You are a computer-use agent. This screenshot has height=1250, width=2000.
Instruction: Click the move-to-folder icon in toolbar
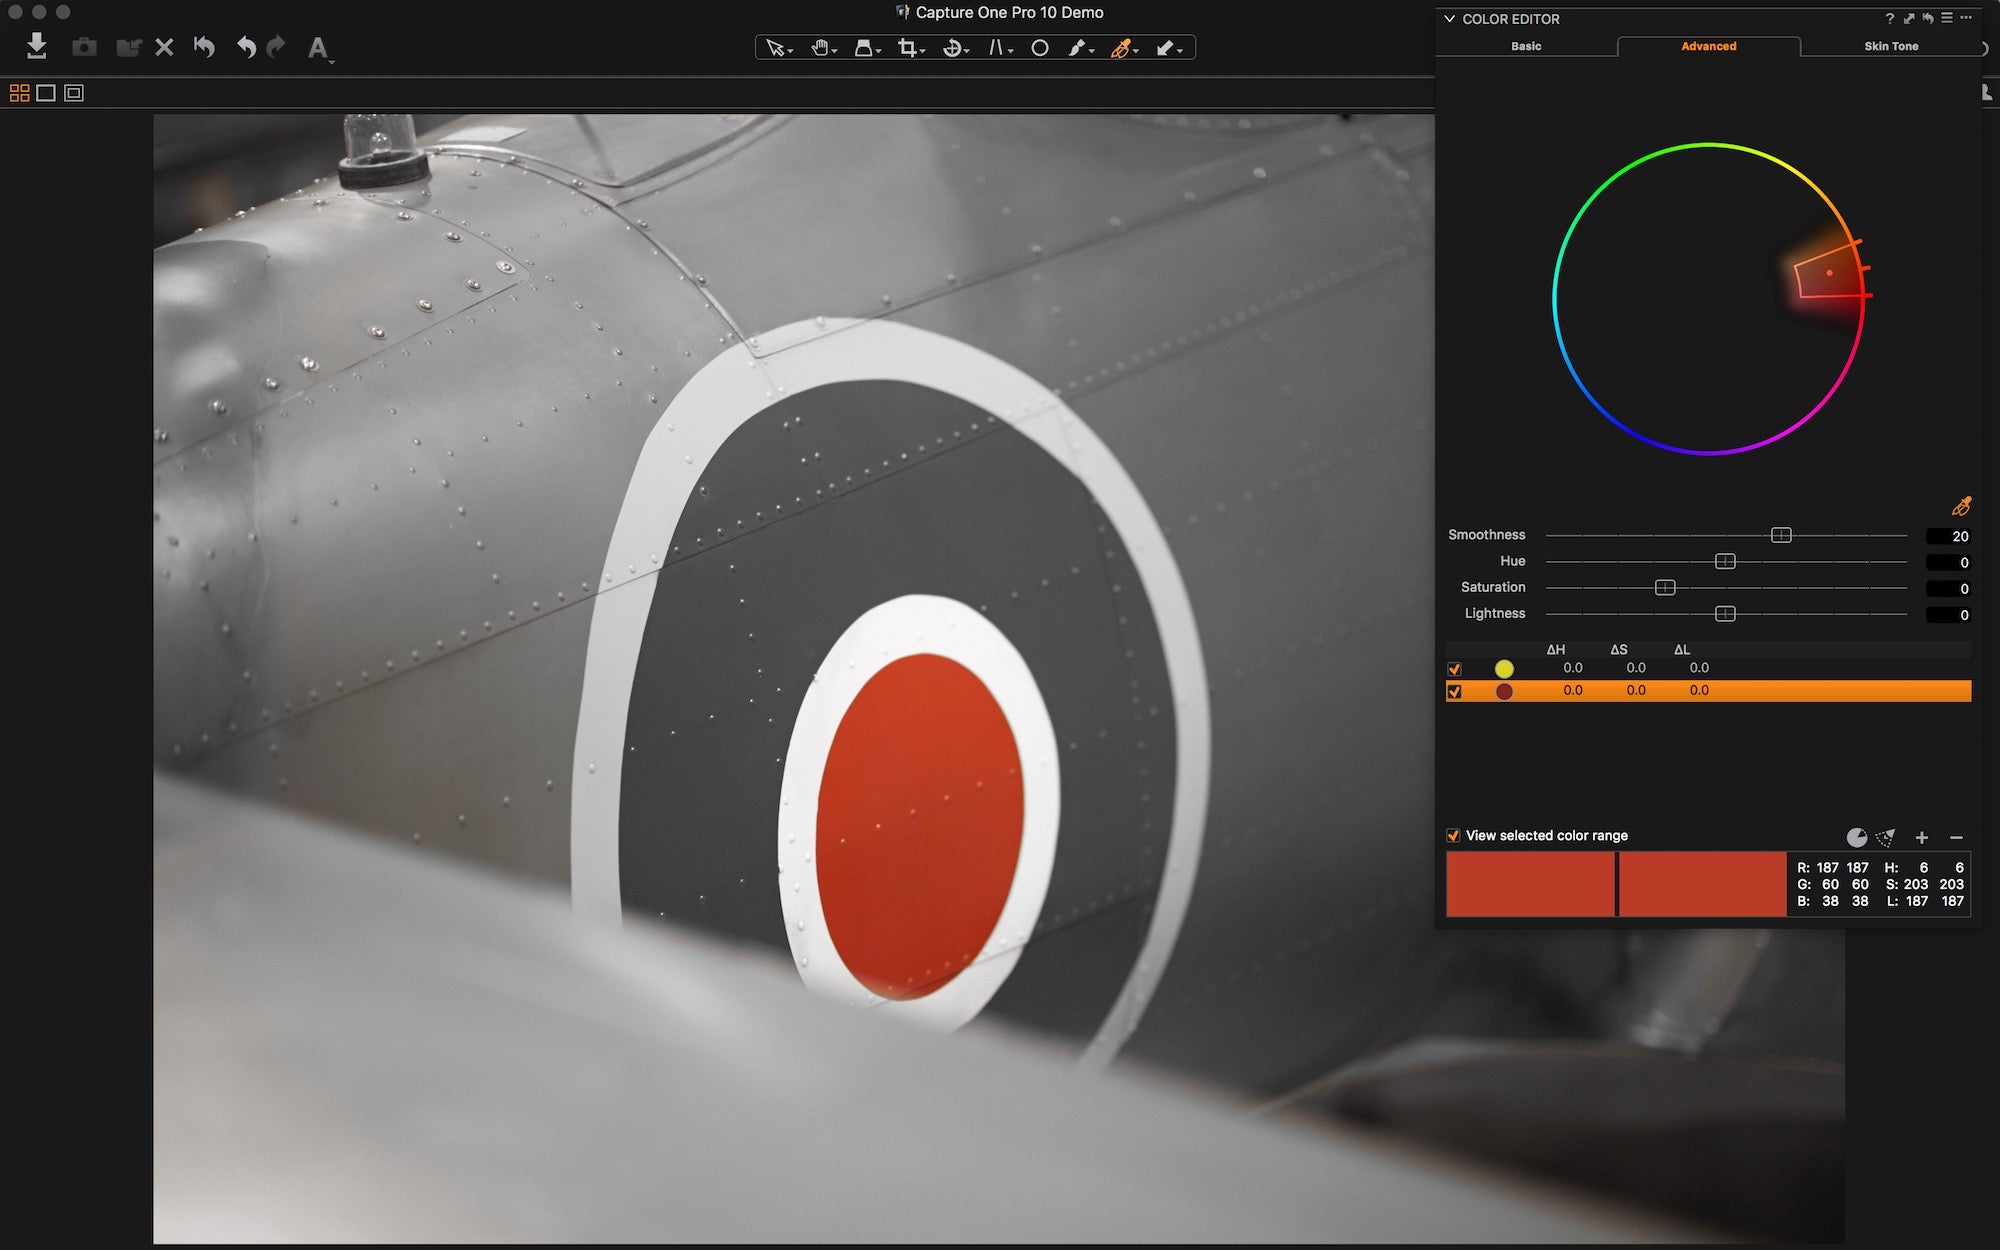[x=128, y=47]
